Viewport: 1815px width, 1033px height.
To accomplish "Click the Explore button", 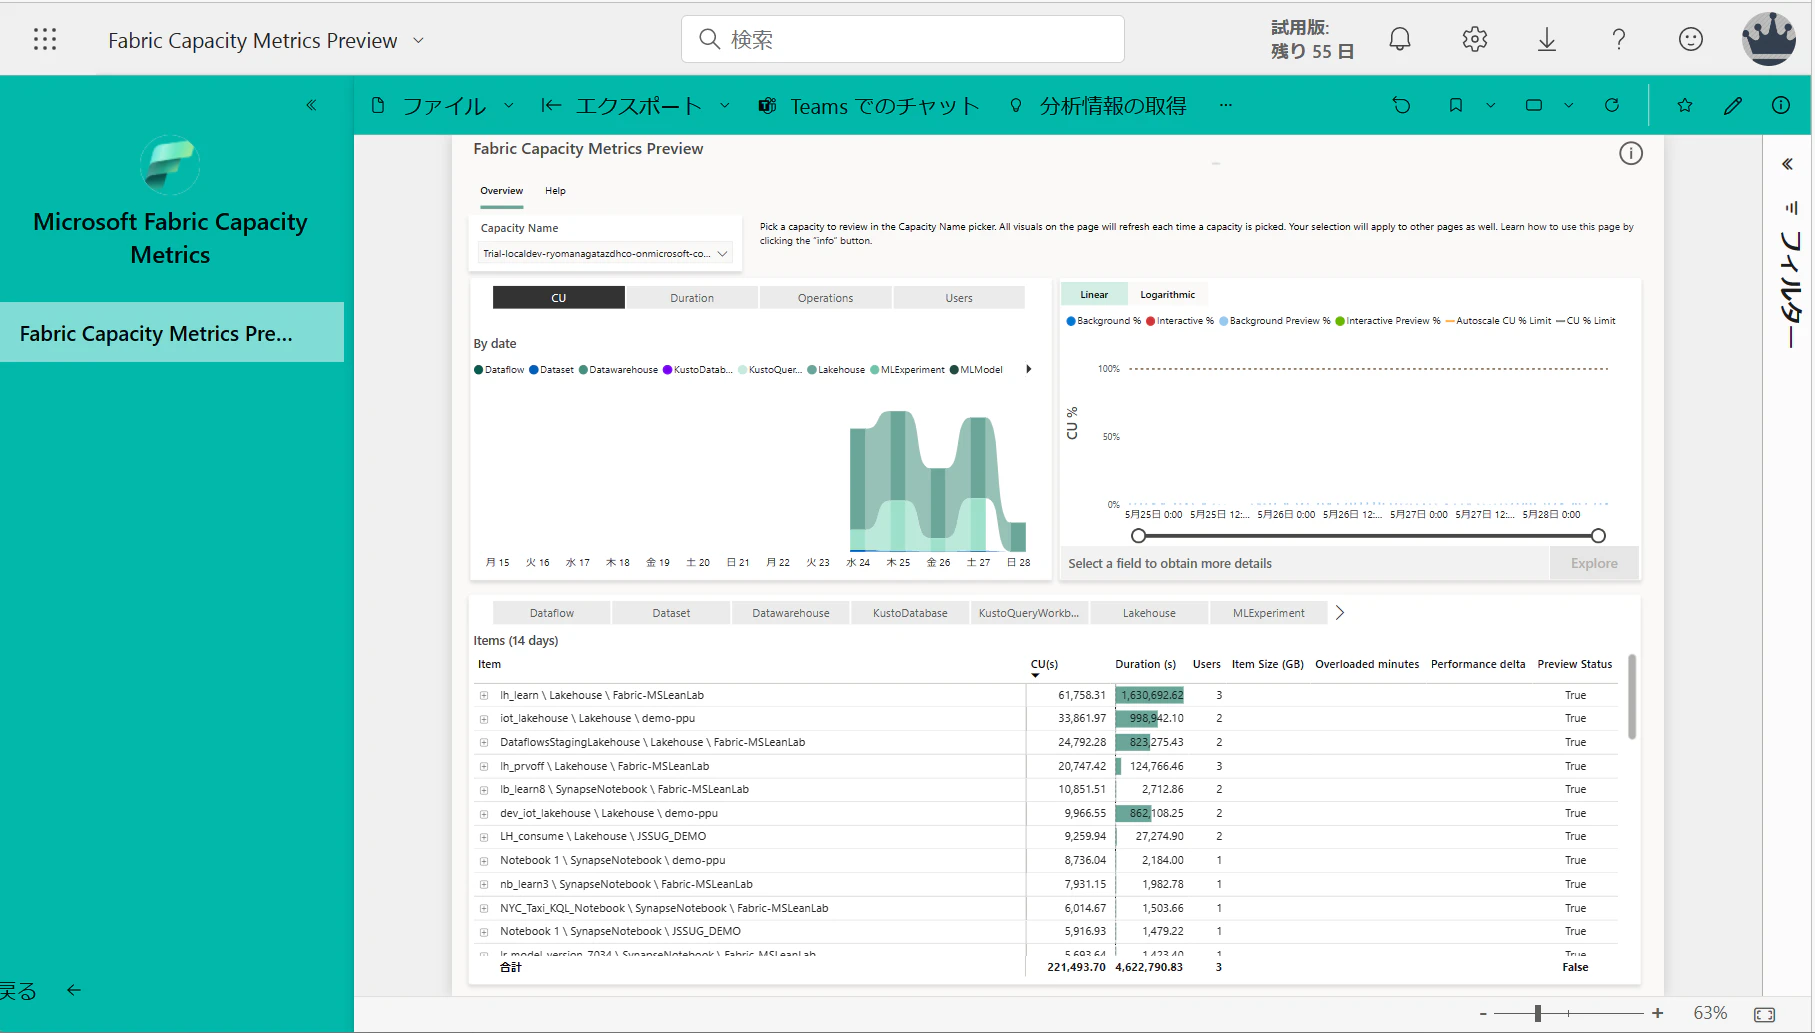I will point(1594,563).
